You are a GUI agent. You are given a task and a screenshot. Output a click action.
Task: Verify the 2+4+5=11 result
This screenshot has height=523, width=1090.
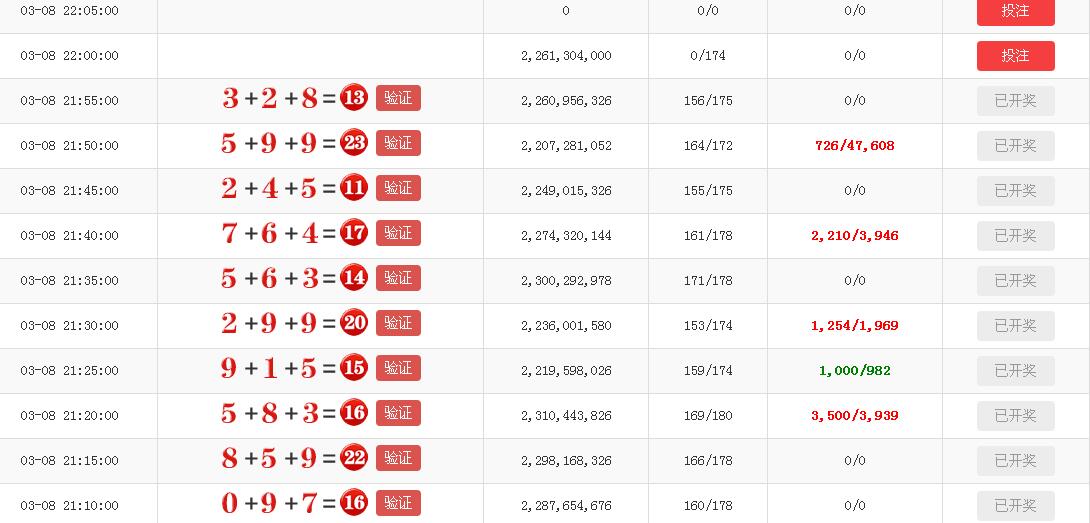pyautogui.click(x=398, y=188)
